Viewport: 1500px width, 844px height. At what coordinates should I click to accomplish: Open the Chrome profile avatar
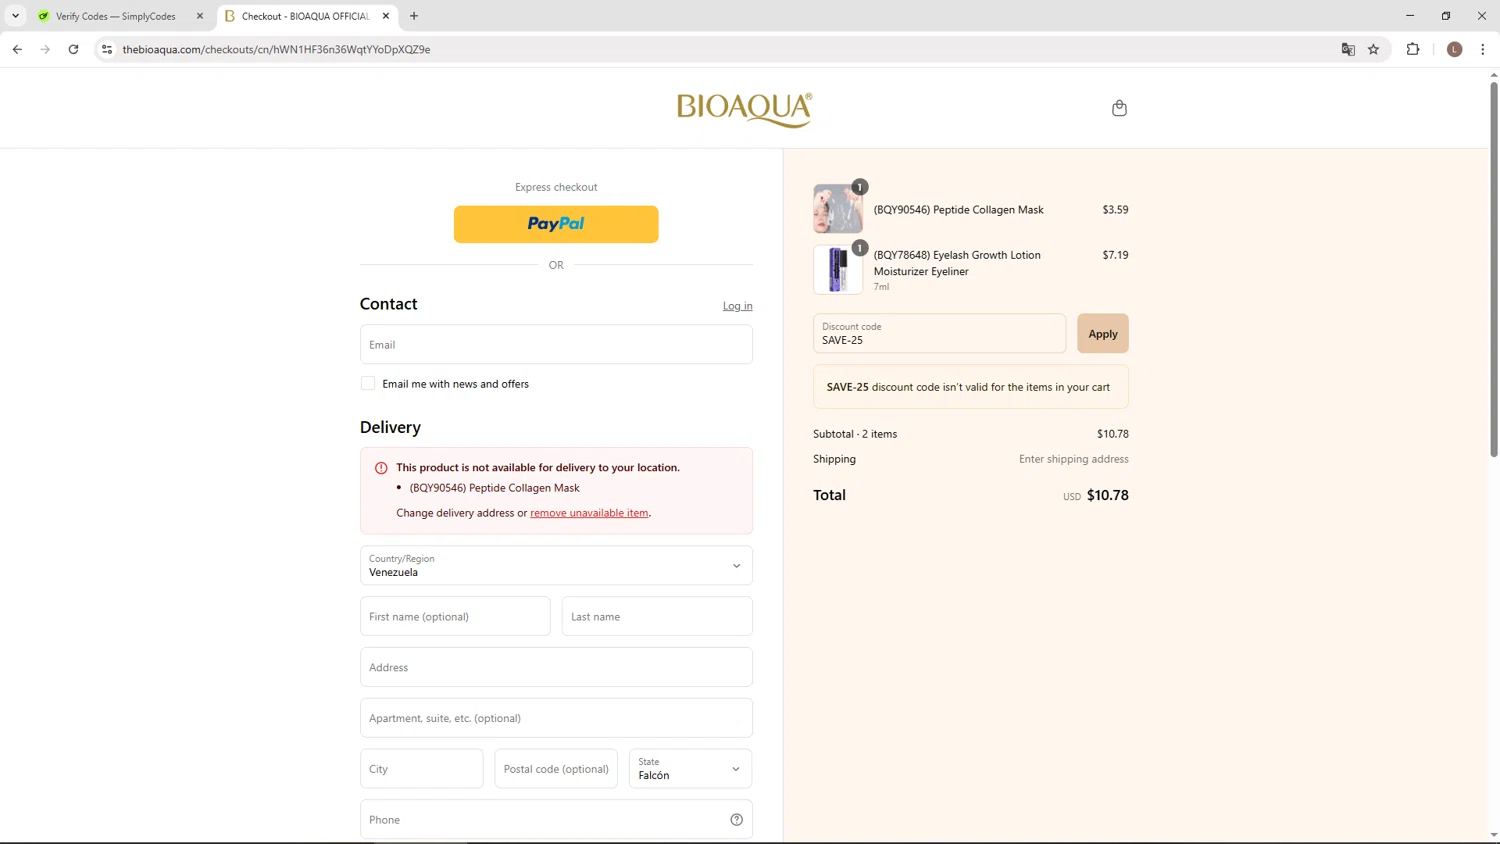(1455, 49)
